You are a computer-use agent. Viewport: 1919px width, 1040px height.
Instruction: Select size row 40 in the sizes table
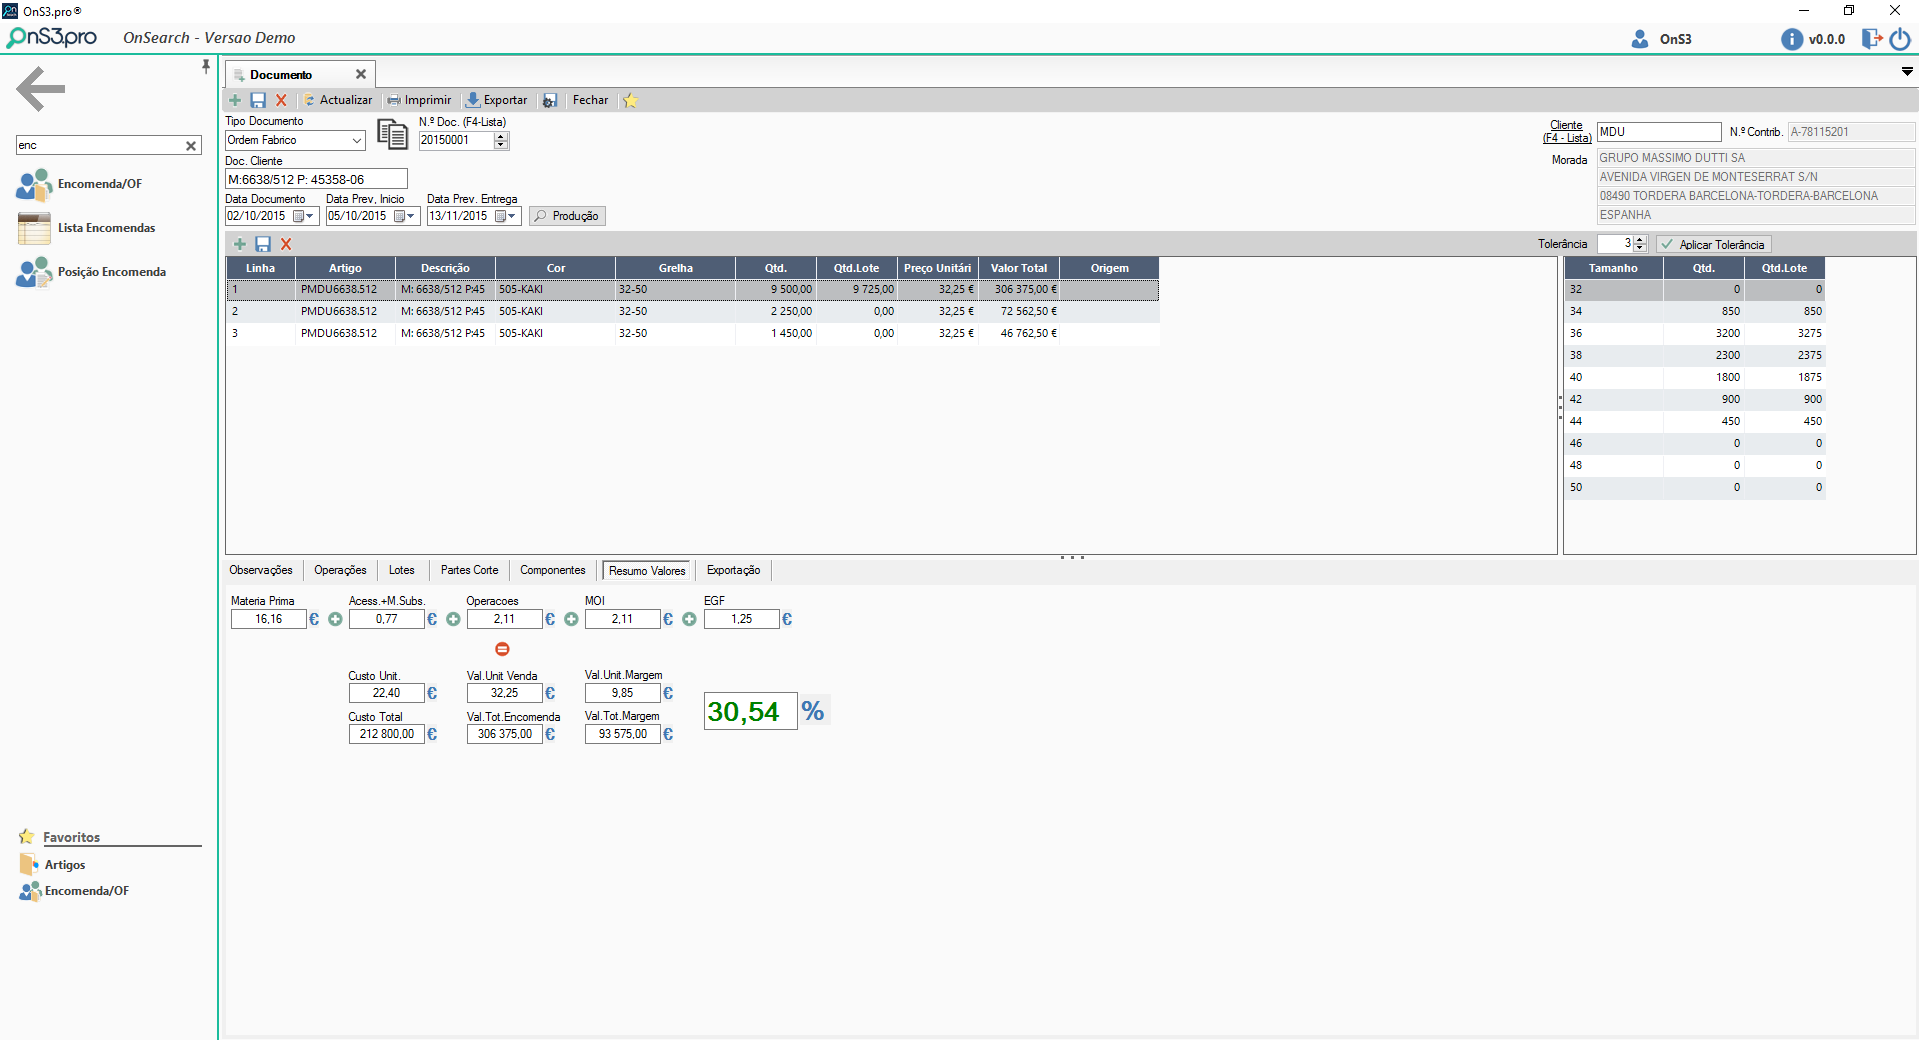coord(1695,378)
